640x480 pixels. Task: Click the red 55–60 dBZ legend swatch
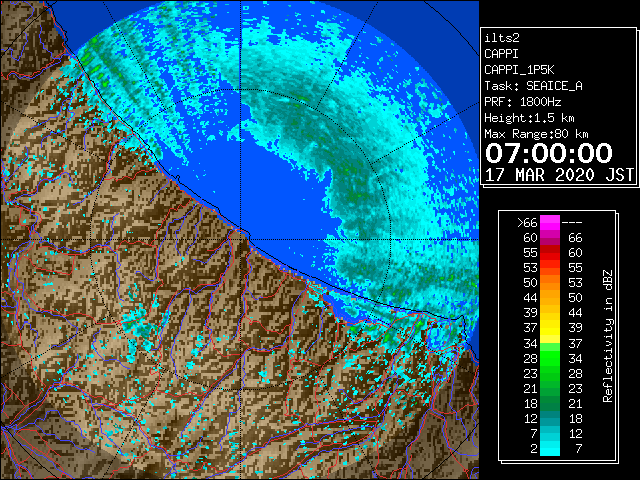coord(550,253)
